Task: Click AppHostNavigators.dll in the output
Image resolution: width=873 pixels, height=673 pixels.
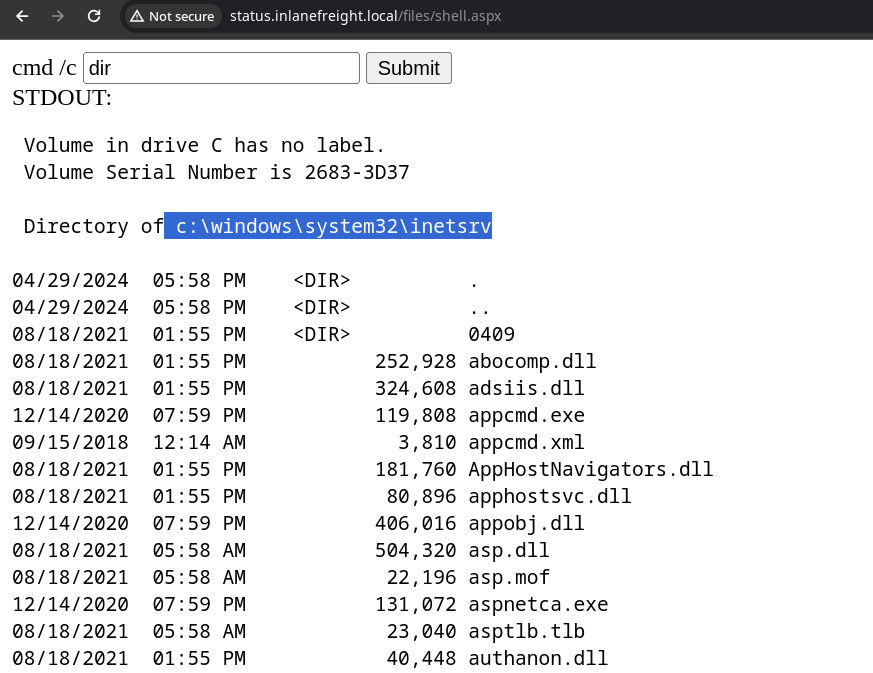Action: (590, 469)
